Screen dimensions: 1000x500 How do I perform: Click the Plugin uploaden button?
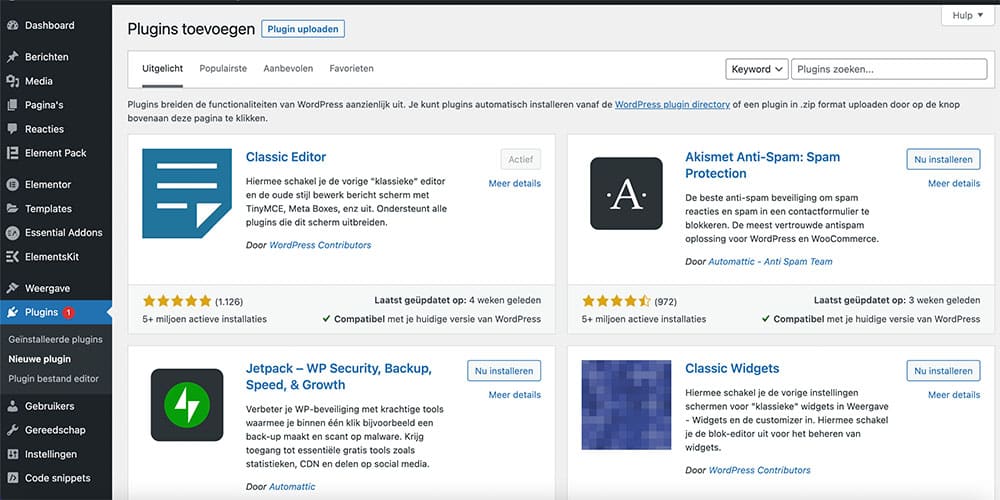point(303,29)
